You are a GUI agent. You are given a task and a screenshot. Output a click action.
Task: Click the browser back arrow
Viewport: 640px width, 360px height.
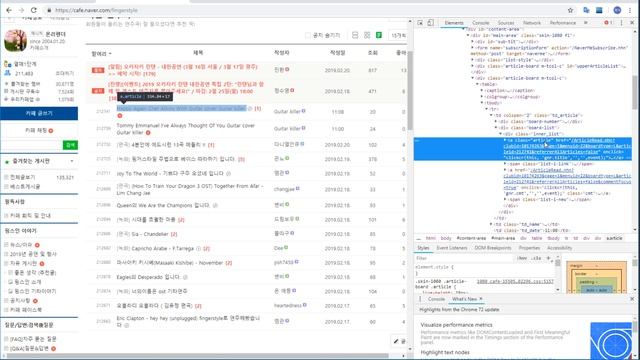(9, 10)
